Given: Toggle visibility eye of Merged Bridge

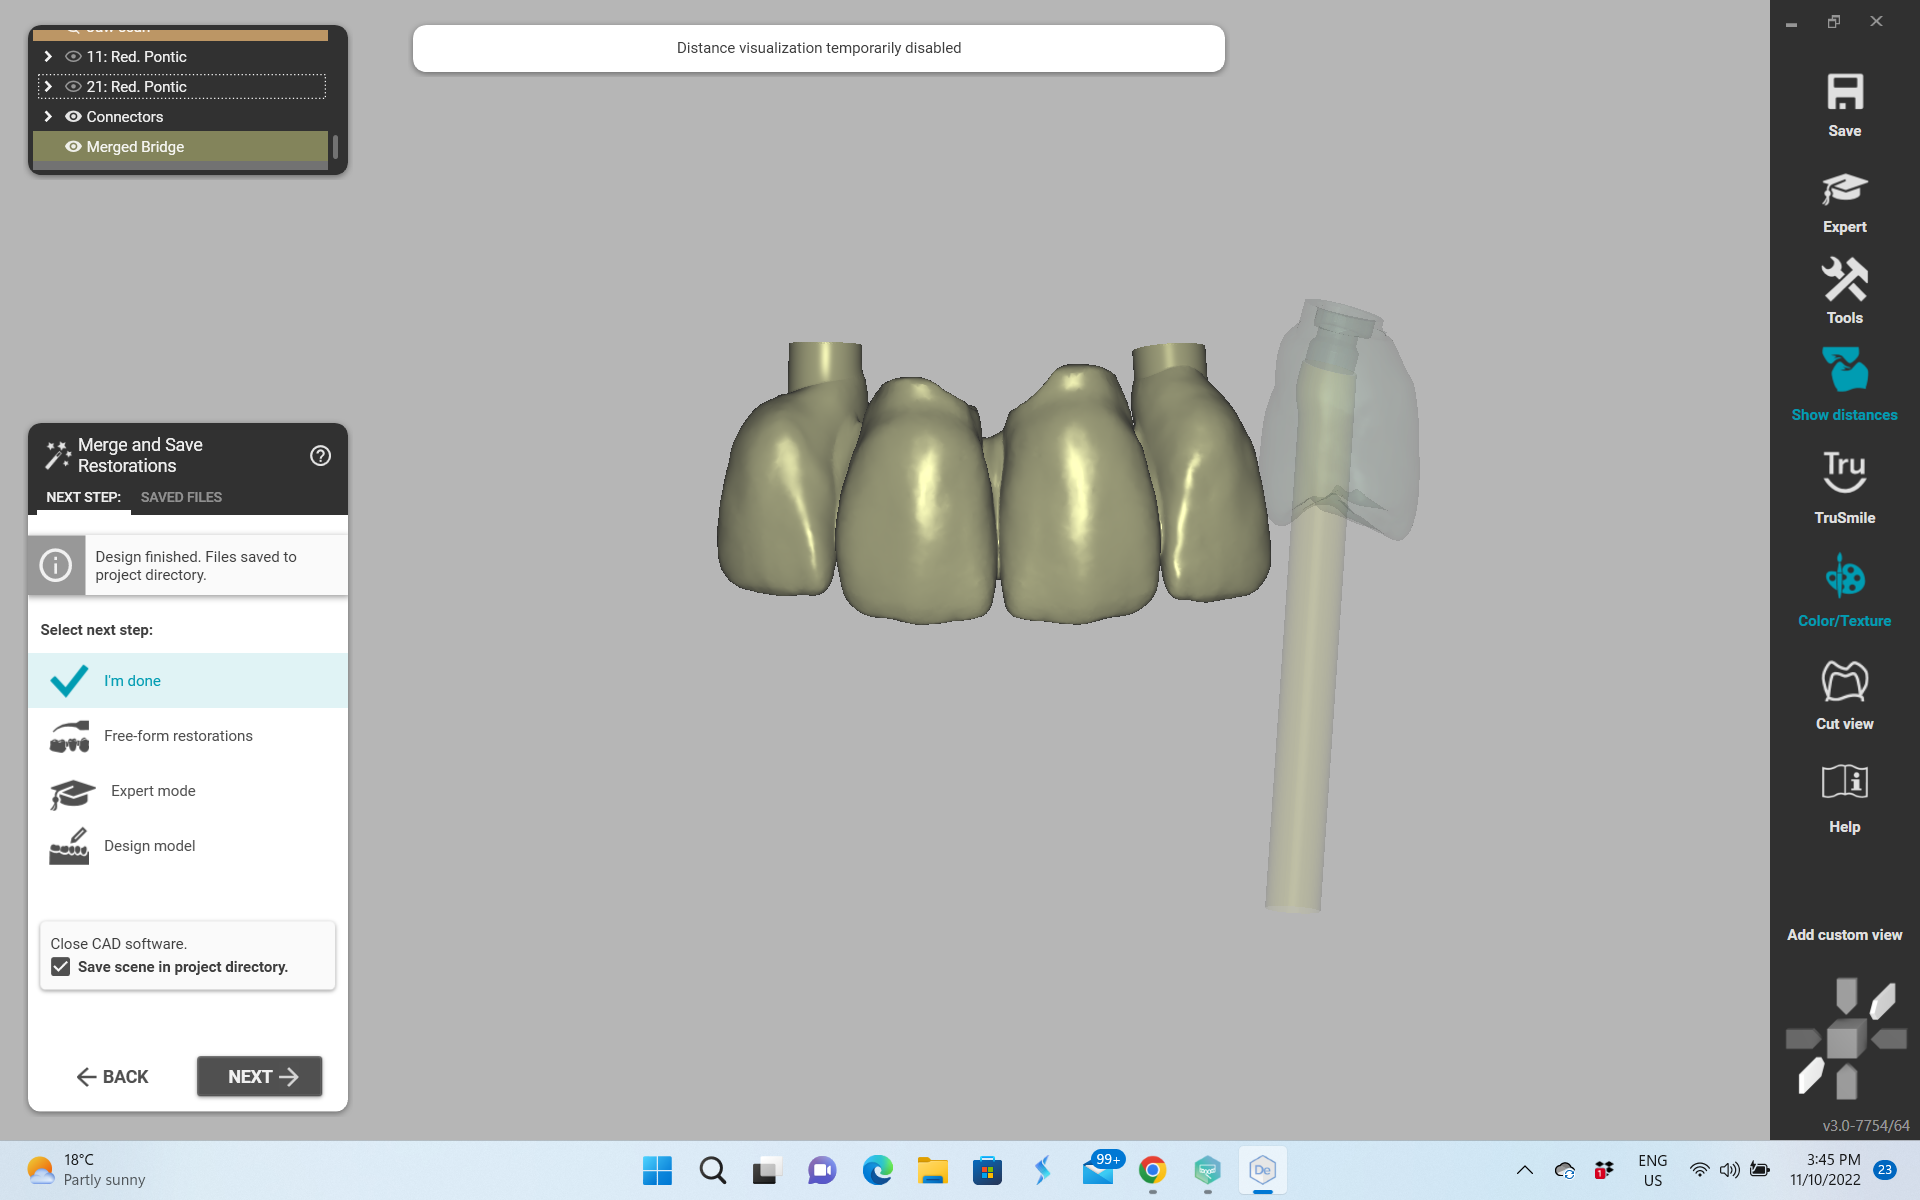Looking at the screenshot, I should [x=73, y=147].
